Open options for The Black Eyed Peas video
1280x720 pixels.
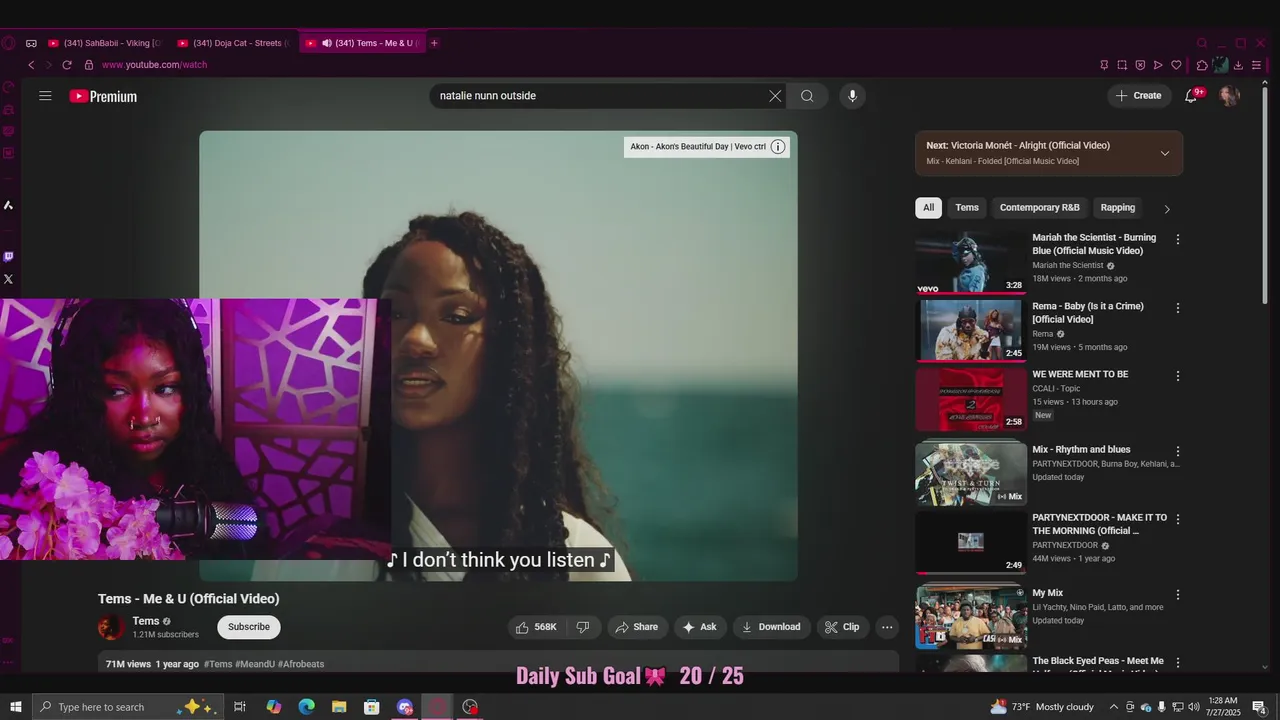pyautogui.click(x=1178, y=662)
